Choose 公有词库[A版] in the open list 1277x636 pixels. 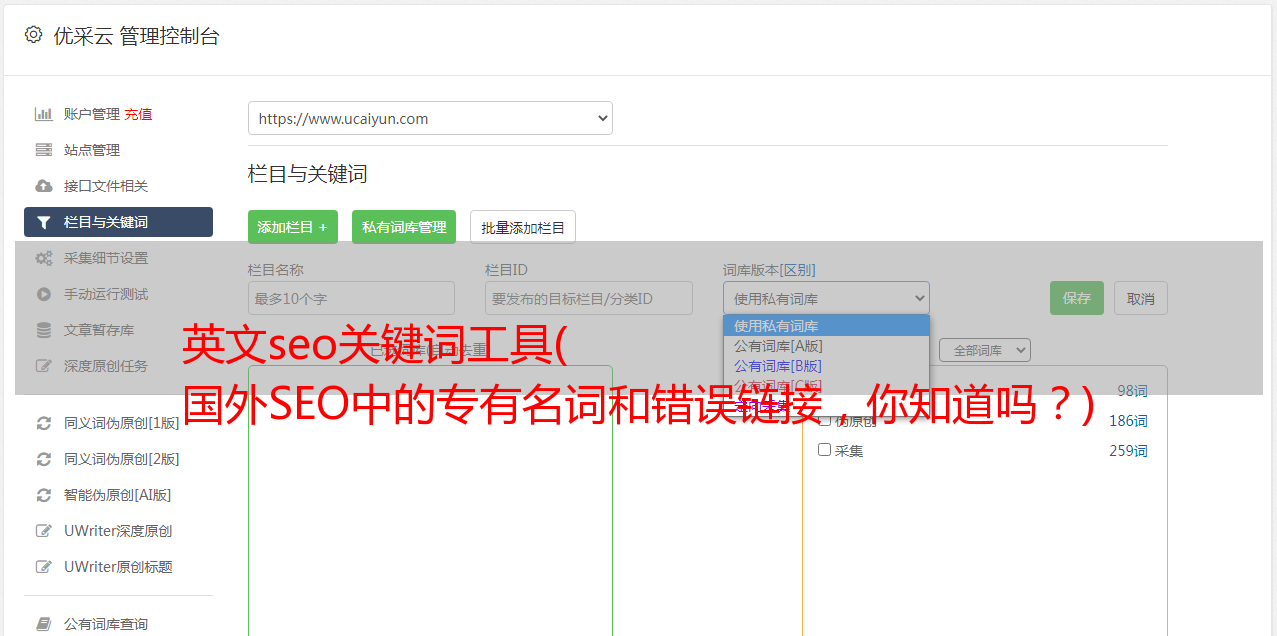pyautogui.click(x=826, y=346)
